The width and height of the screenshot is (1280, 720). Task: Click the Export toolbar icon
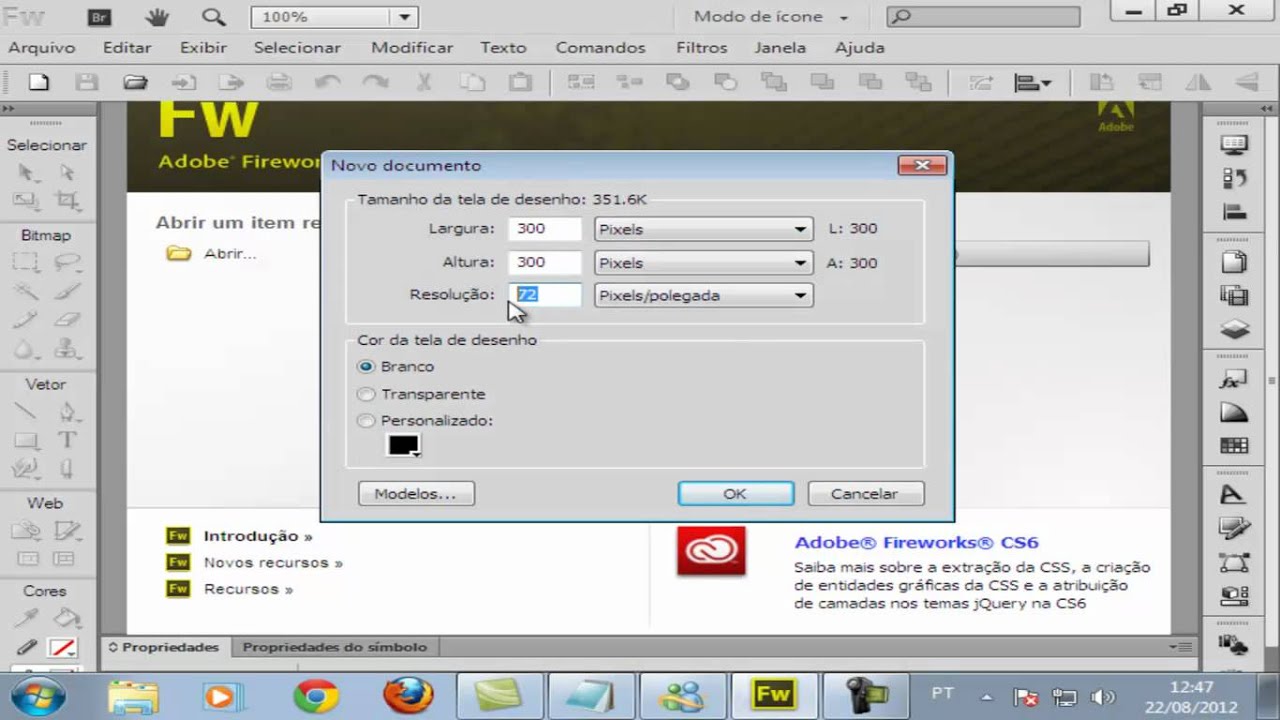[x=232, y=83]
